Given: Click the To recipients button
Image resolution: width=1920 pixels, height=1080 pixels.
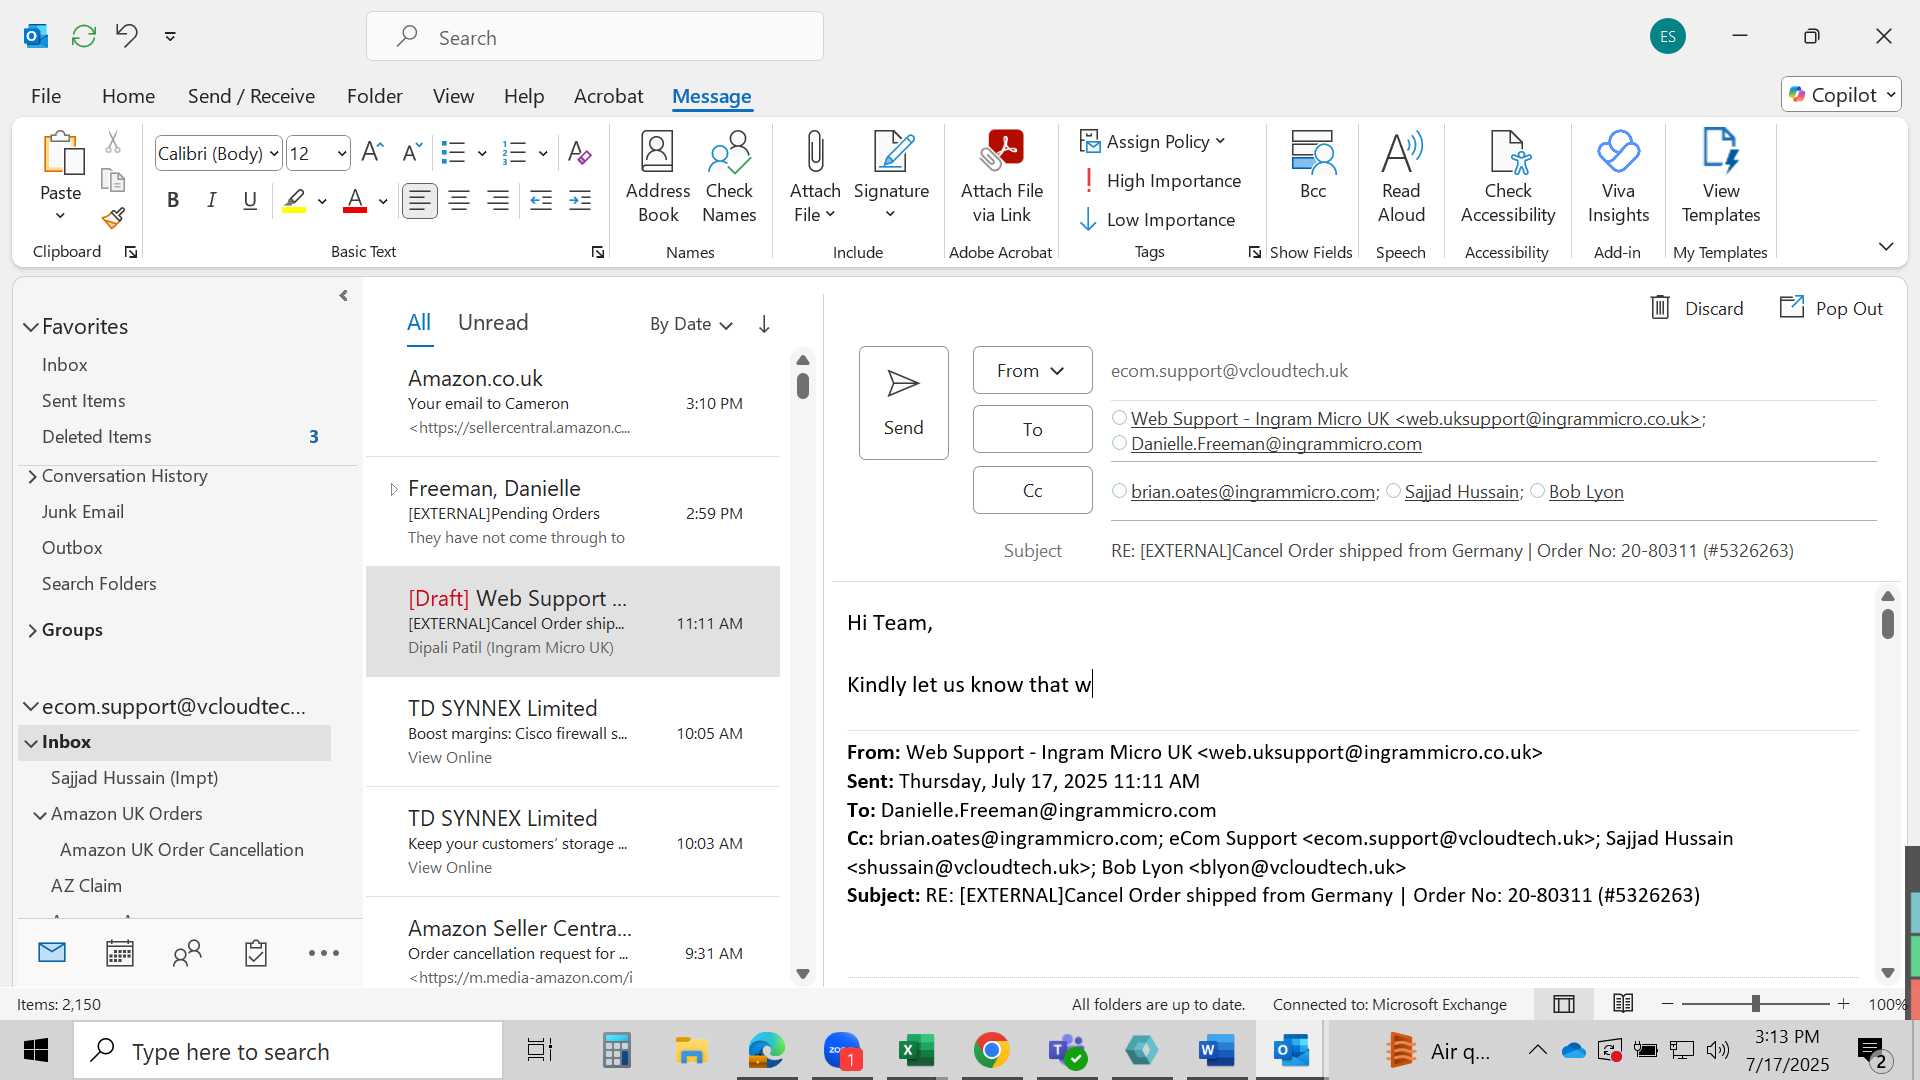Looking at the screenshot, I should (1032, 429).
